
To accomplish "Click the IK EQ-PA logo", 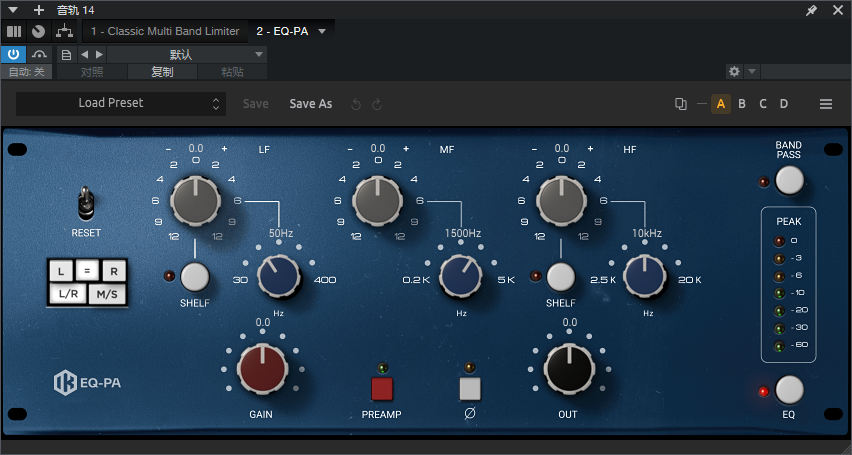I will tap(87, 383).
